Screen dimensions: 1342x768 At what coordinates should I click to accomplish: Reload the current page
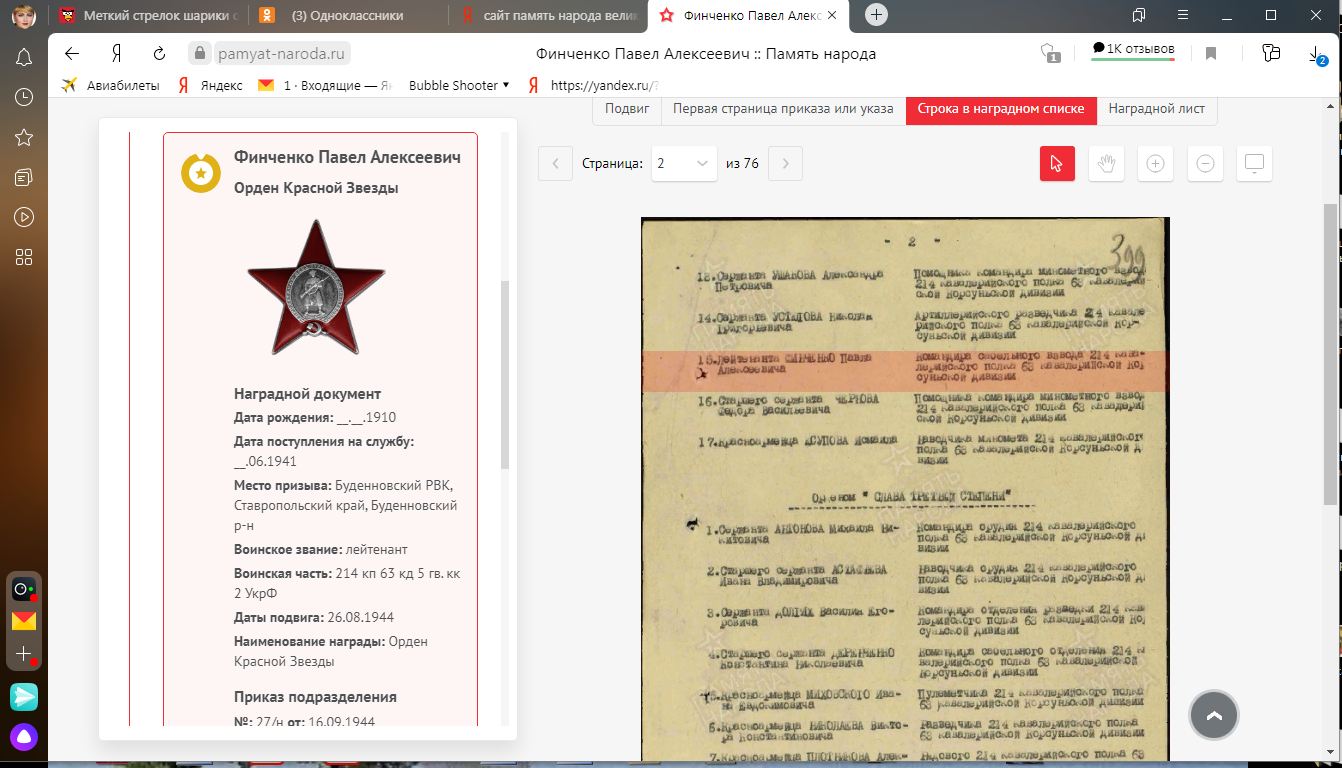[x=159, y=54]
